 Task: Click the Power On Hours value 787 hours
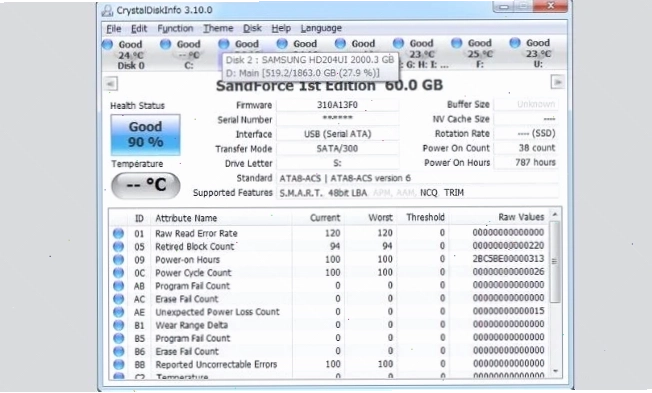[526, 163]
